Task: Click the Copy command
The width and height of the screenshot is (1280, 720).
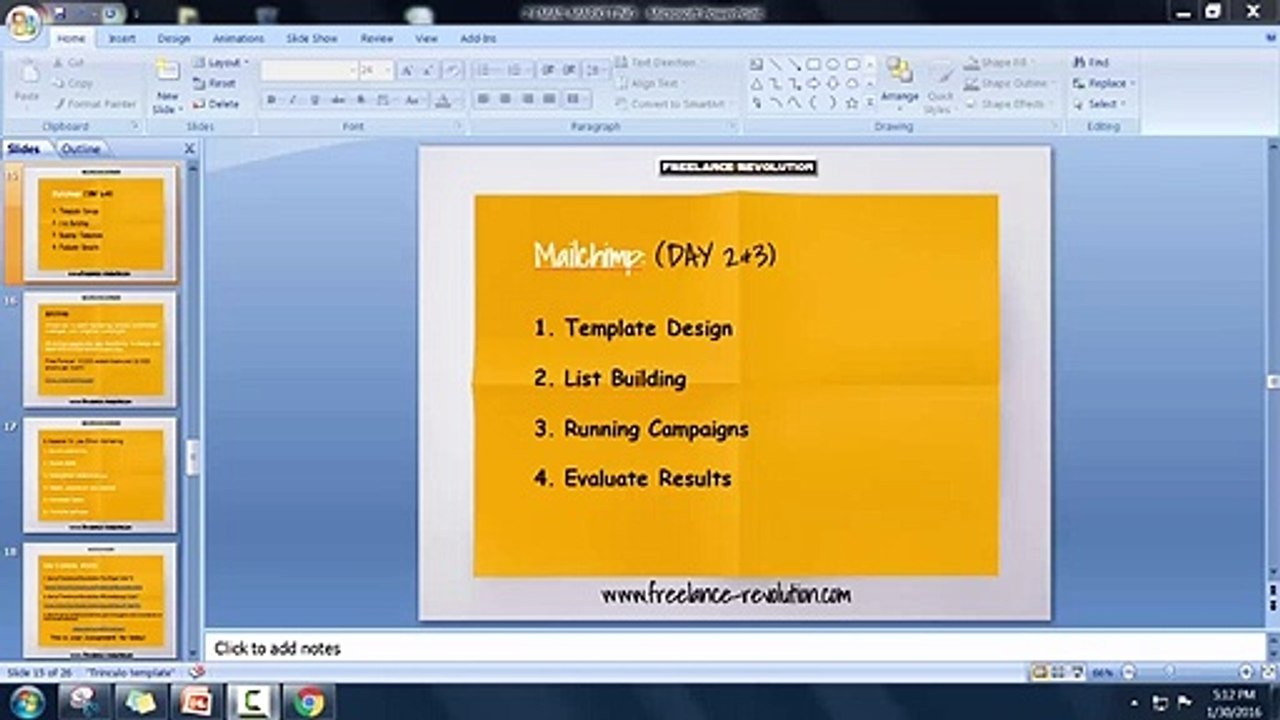Action: (72, 83)
